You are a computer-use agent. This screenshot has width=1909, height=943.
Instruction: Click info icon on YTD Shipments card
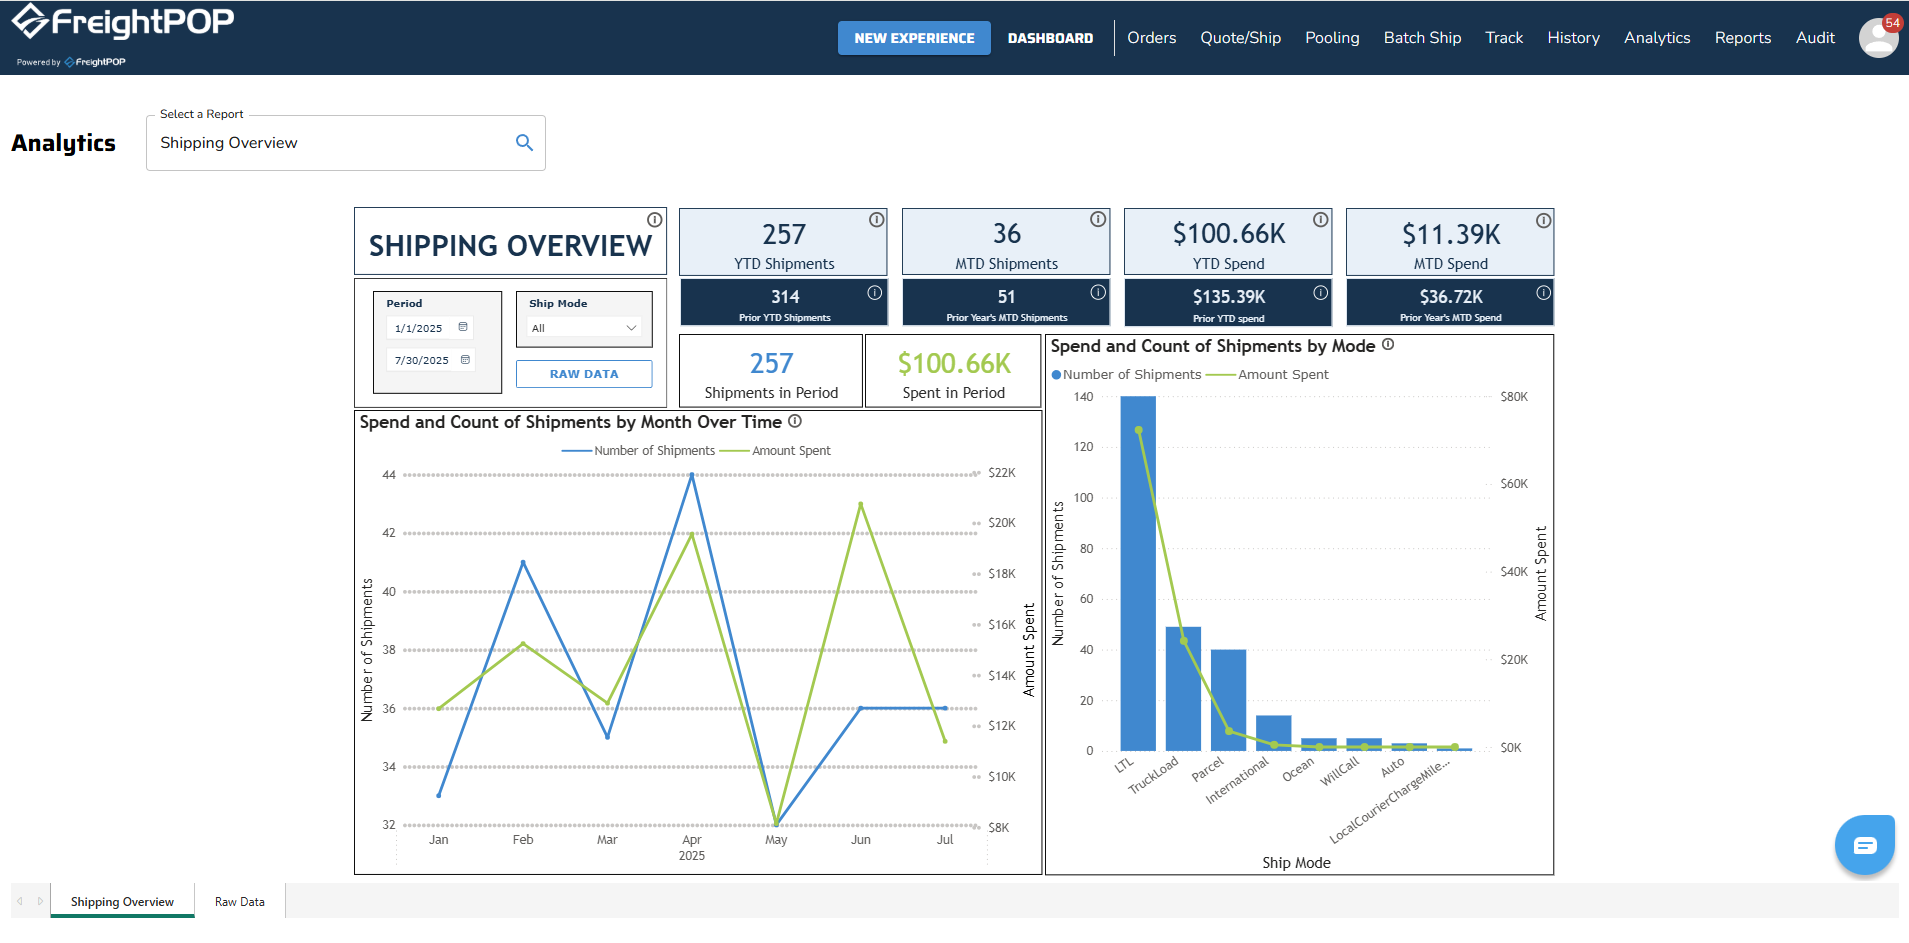tap(876, 220)
